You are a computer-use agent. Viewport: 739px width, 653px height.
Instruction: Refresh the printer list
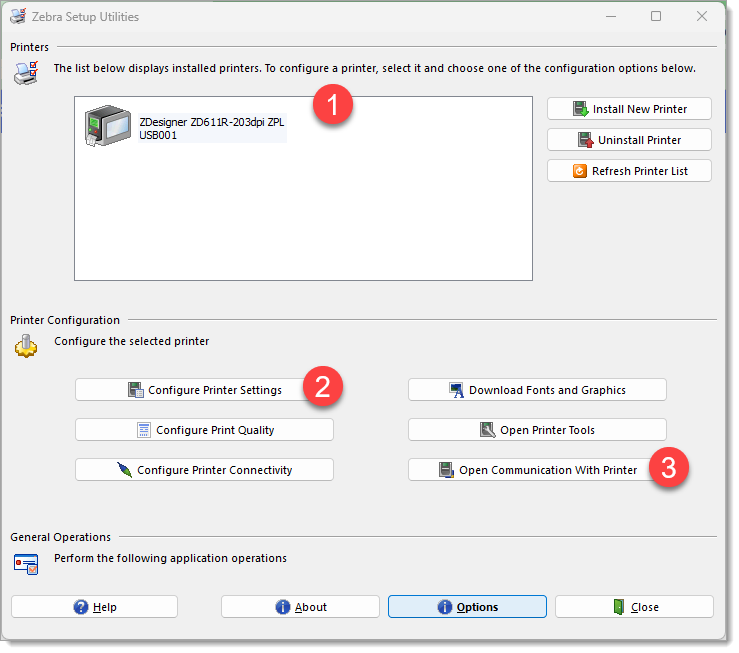point(629,171)
